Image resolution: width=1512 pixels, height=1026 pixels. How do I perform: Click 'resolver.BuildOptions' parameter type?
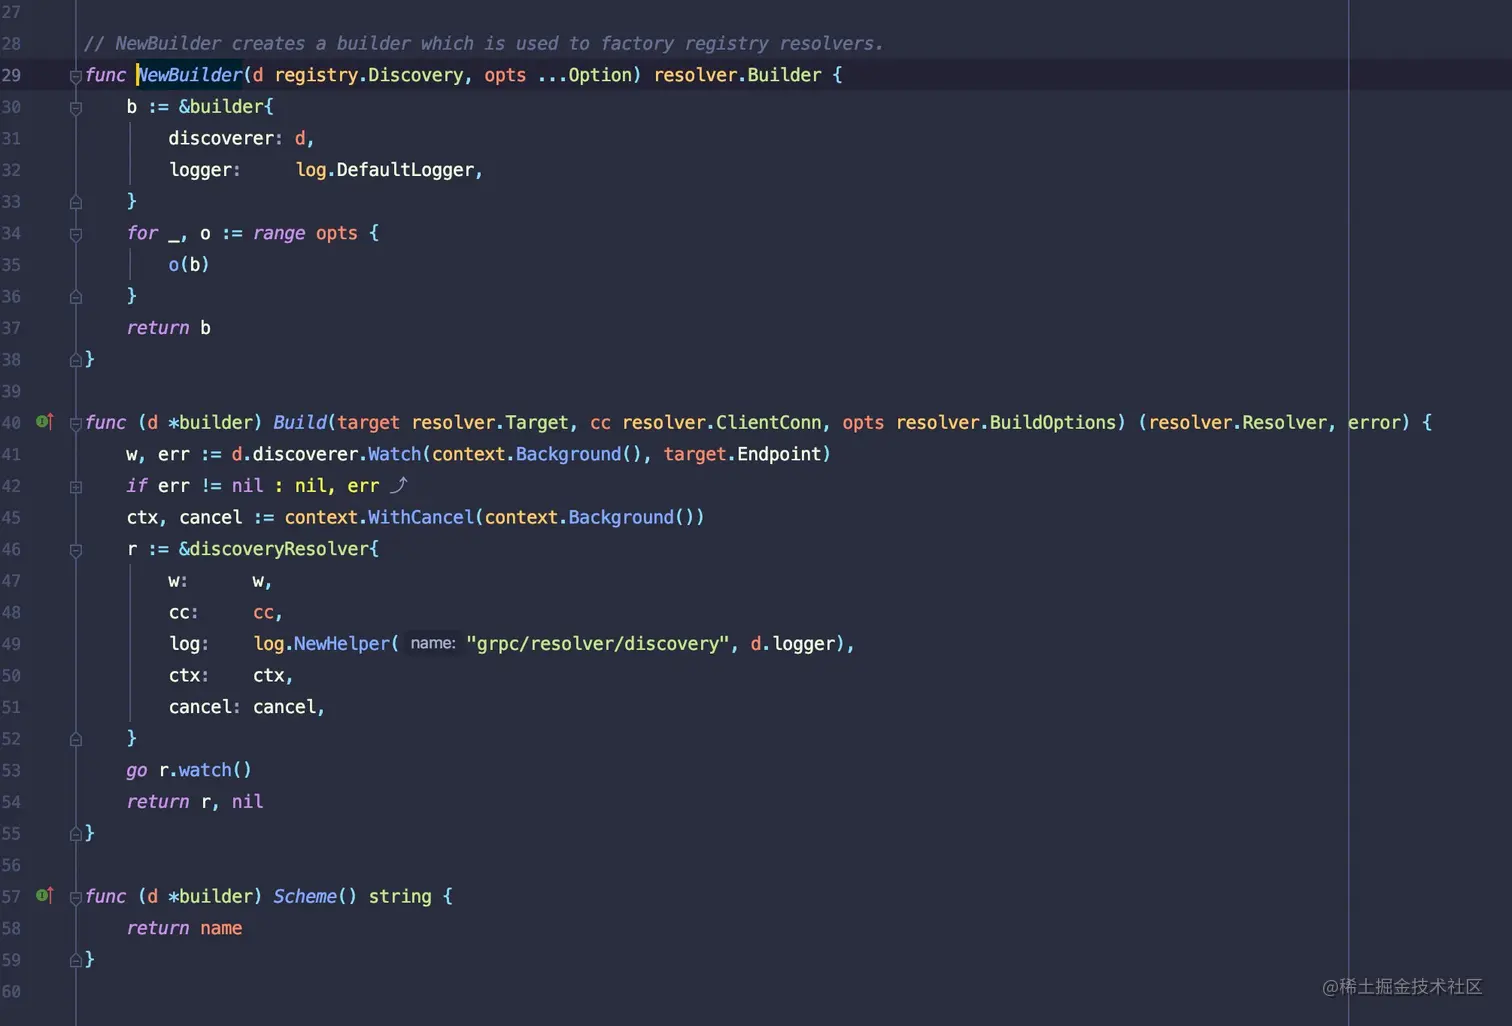point(1005,422)
